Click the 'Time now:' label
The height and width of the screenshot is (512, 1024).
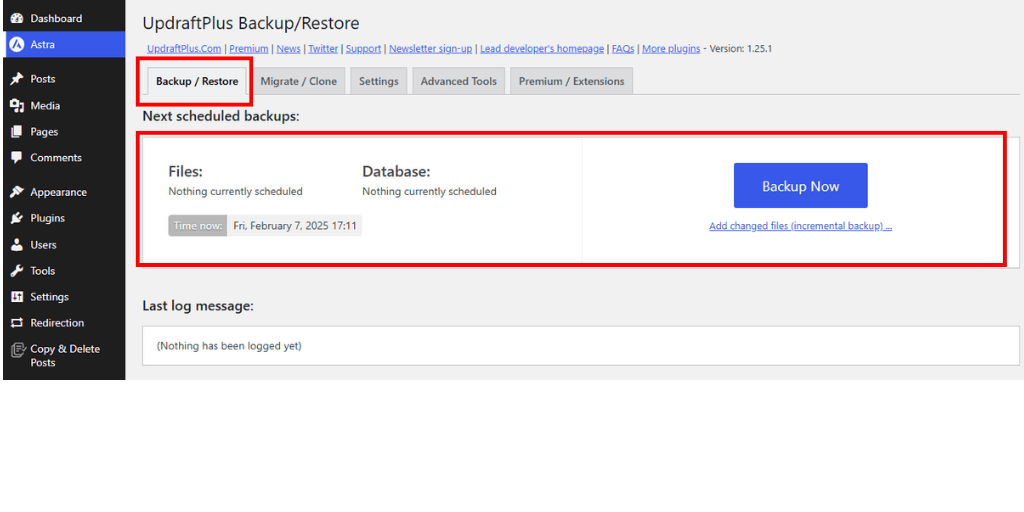pos(198,226)
